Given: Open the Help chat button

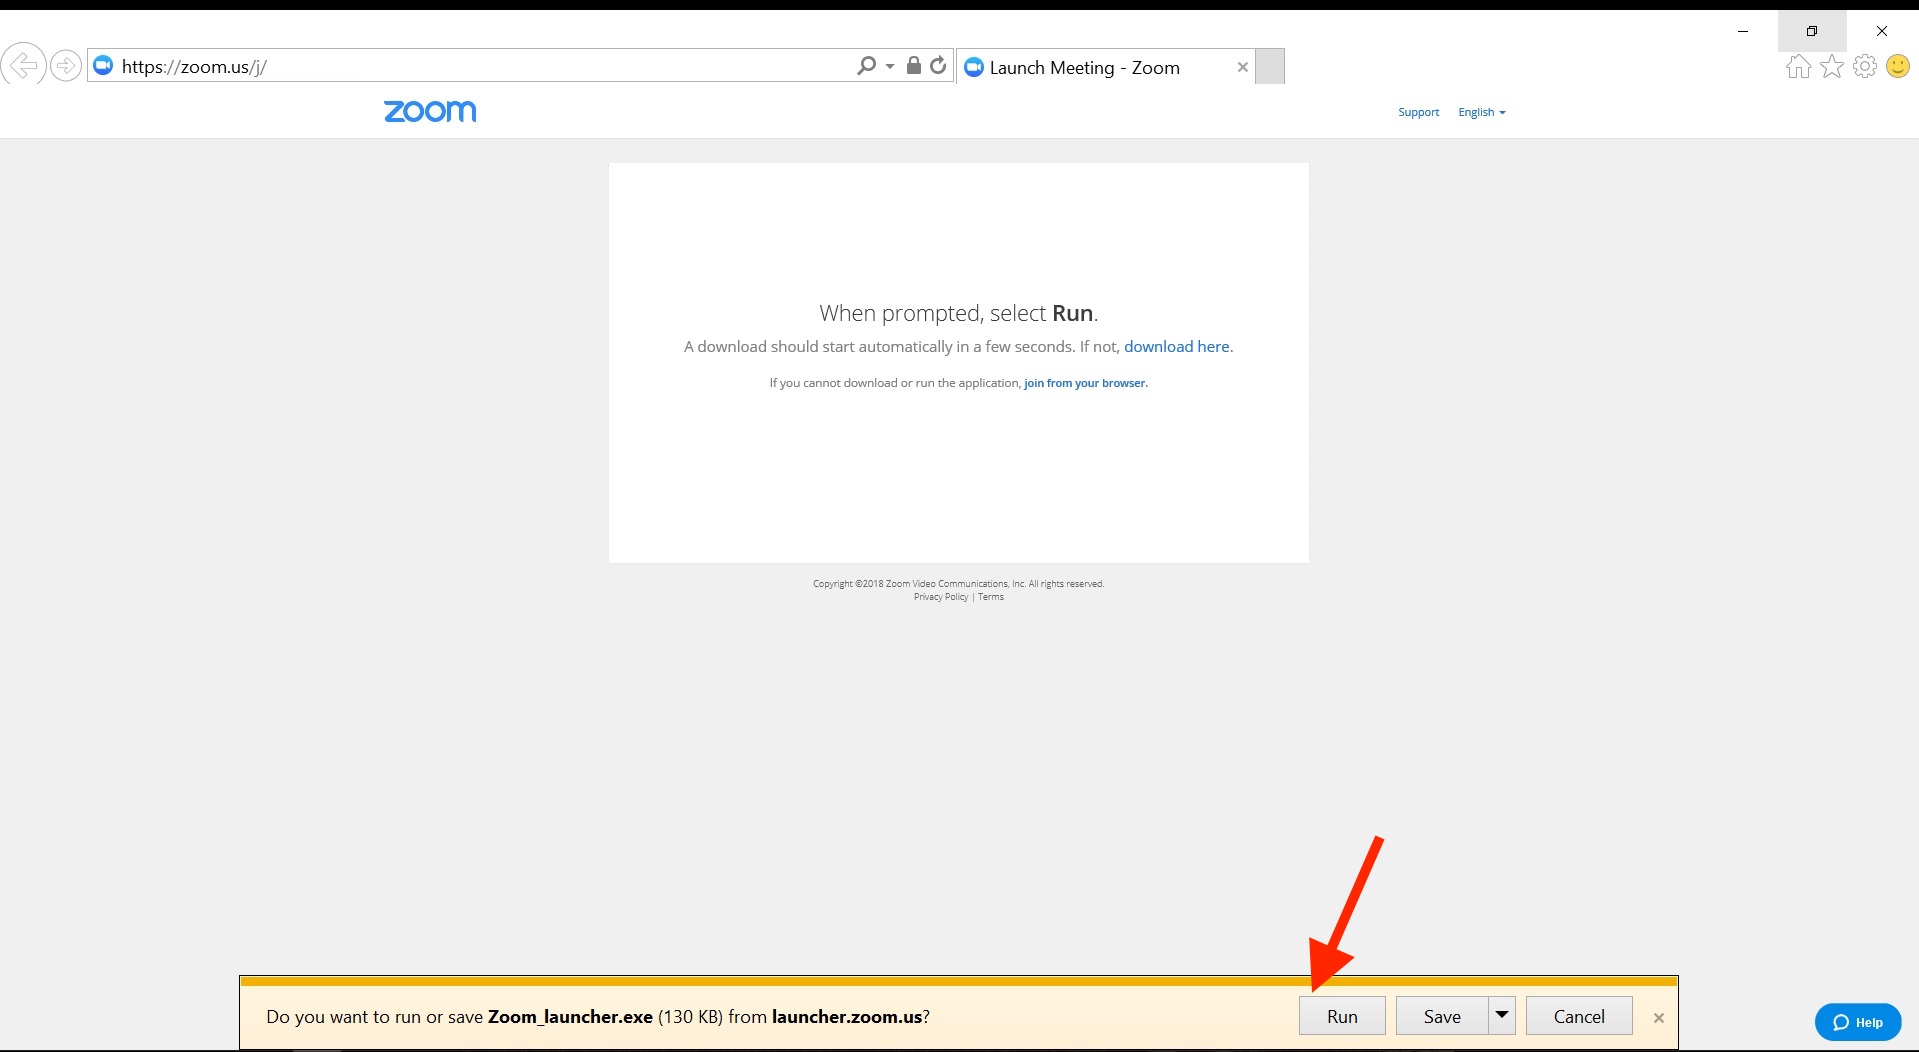Looking at the screenshot, I should [x=1858, y=1022].
